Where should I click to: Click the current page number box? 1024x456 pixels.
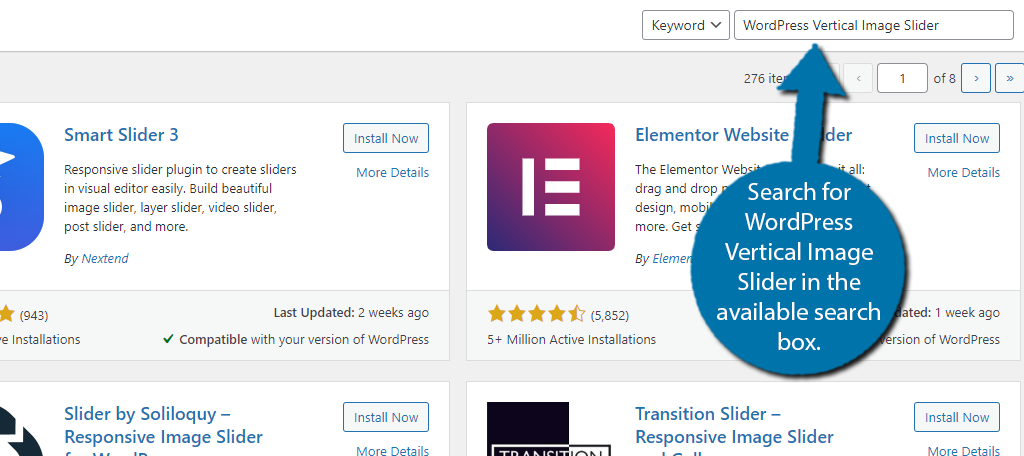pyautogui.click(x=903, y=78)
